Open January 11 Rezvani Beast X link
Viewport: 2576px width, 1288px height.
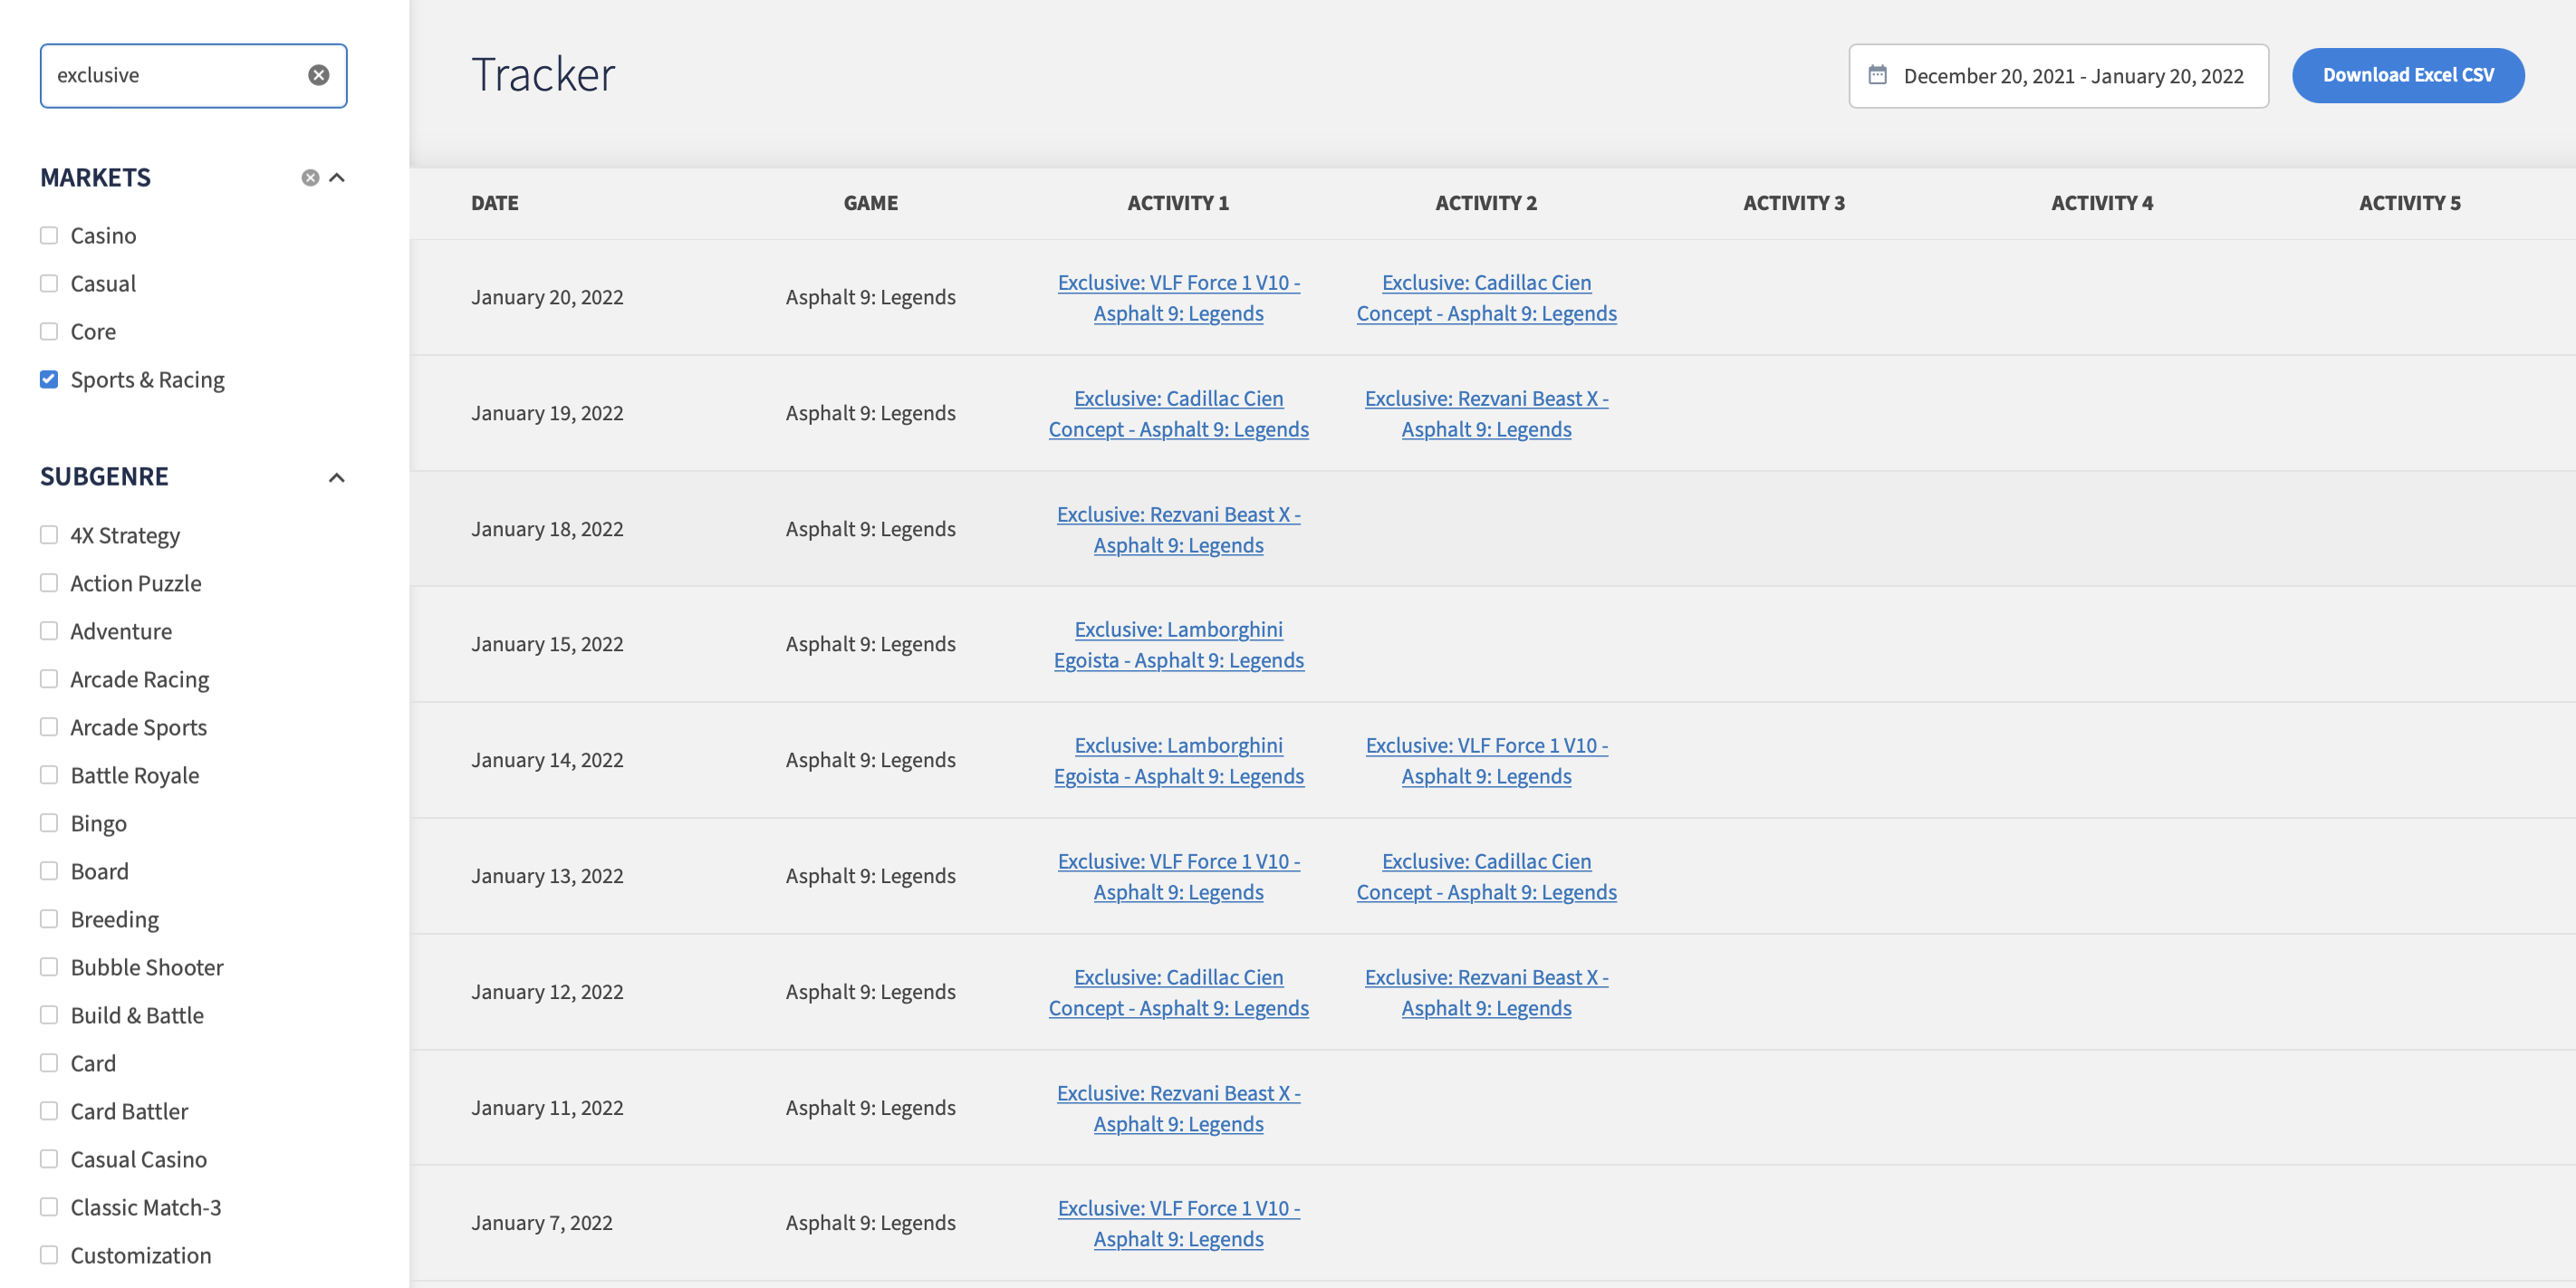coord(1178,1109)
